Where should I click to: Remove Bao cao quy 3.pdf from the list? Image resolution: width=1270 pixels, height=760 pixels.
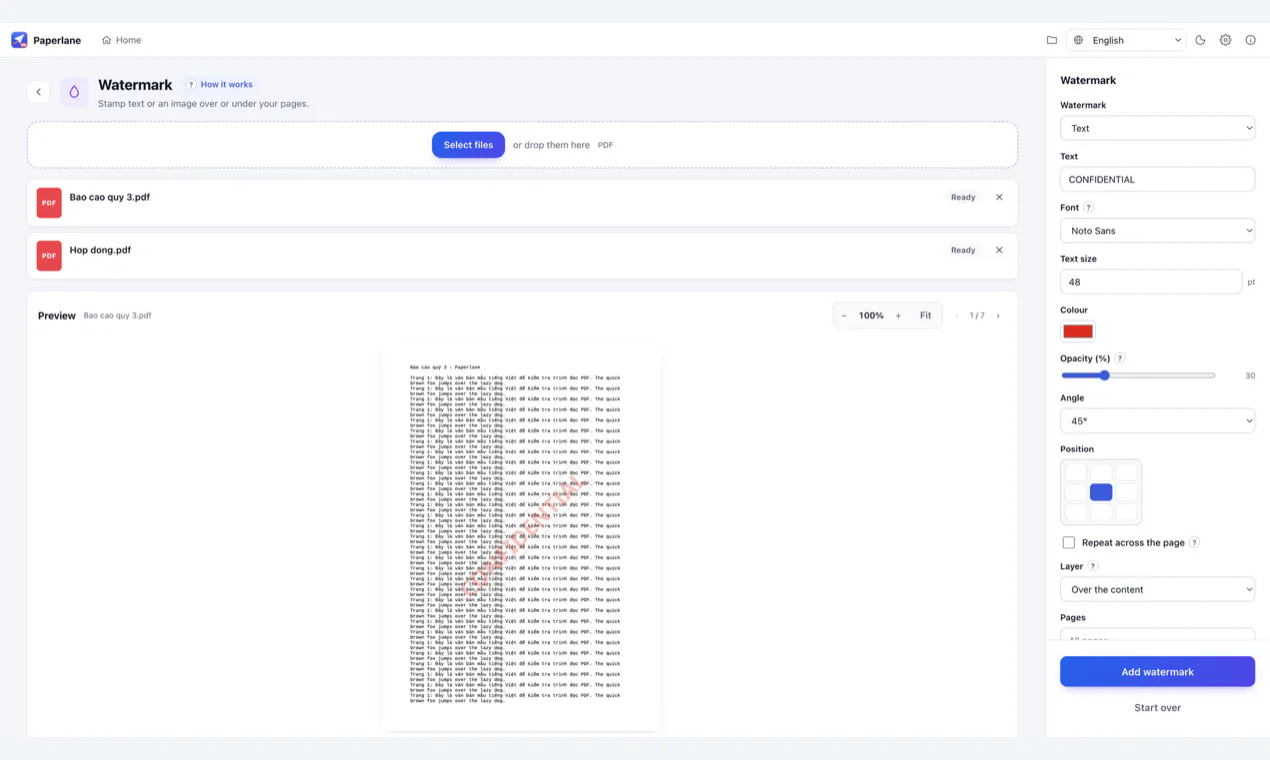click(x=999, y=197)
